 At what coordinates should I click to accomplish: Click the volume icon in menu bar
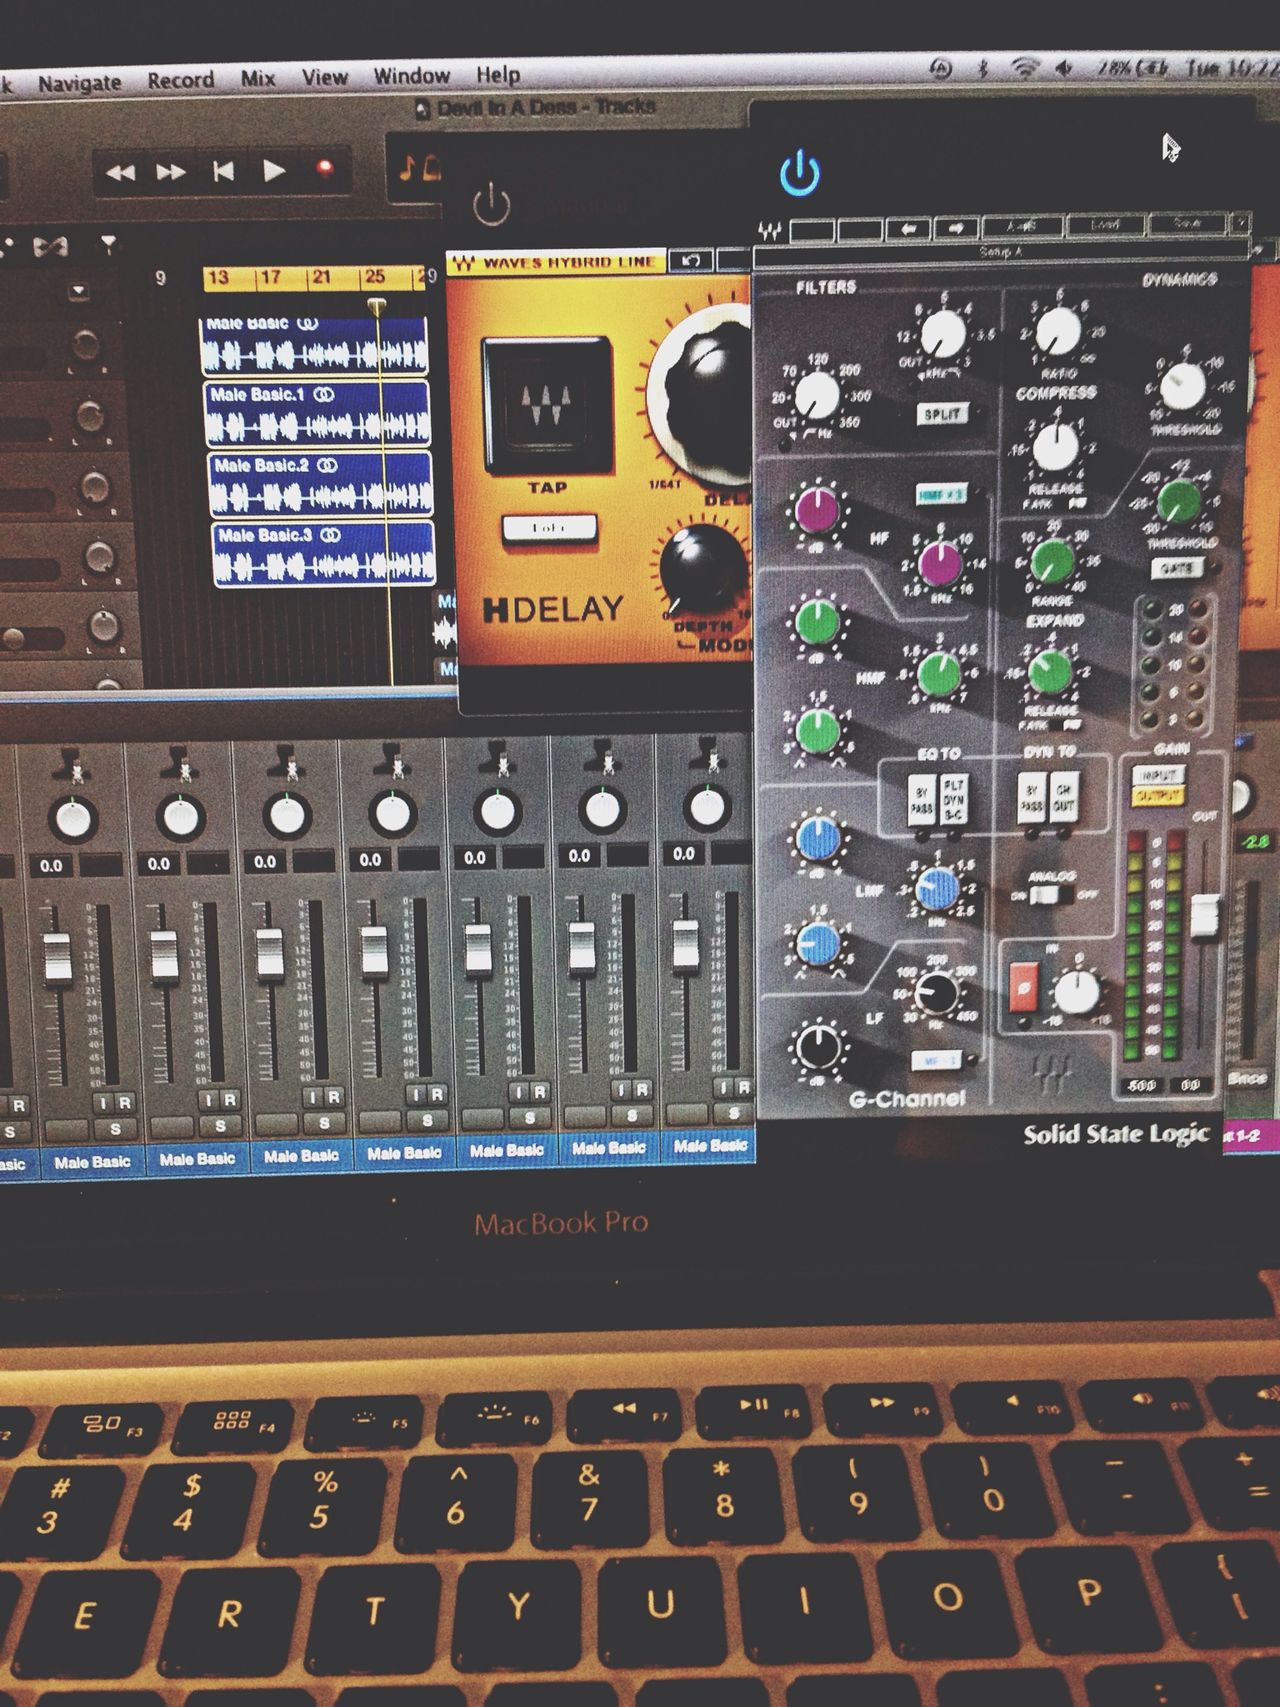pos(1064,68)
